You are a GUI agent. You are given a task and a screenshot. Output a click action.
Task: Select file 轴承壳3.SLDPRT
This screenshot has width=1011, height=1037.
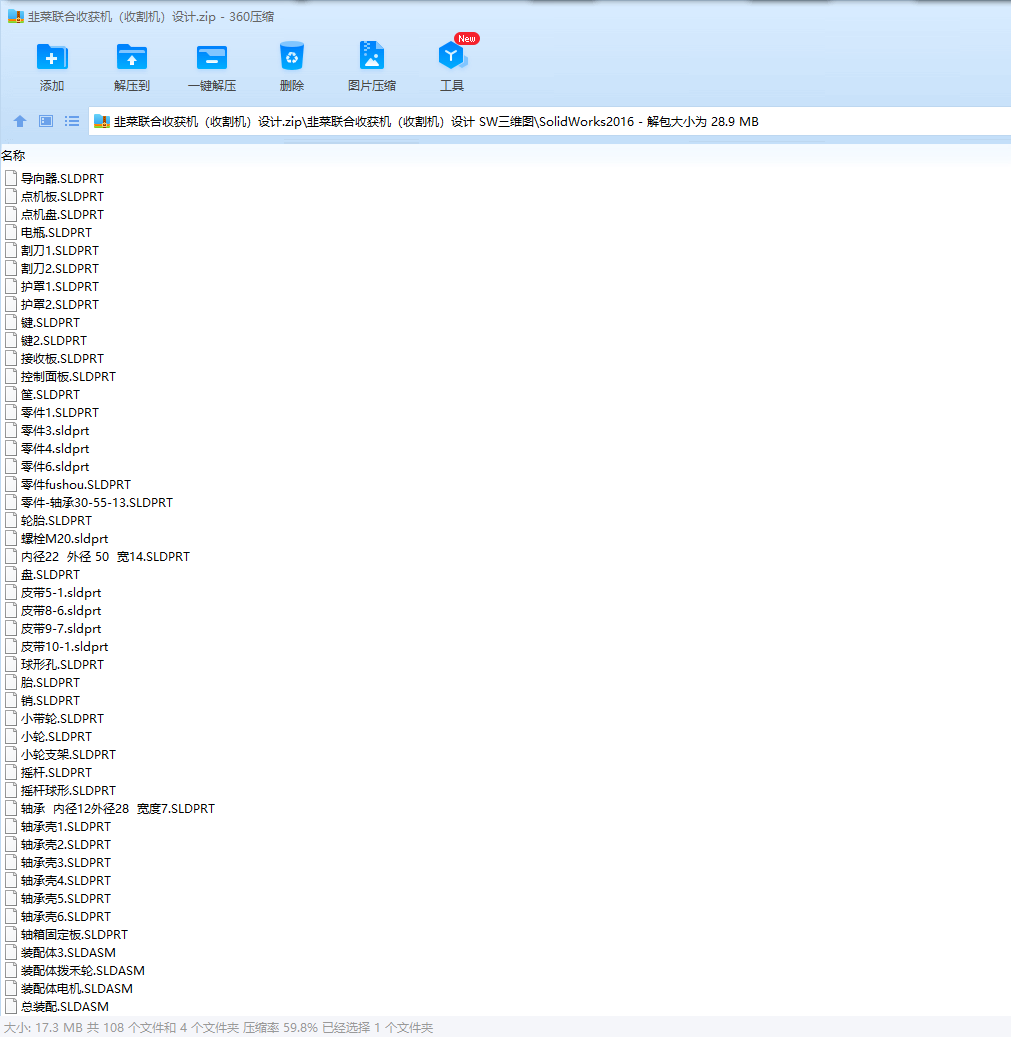coord(65,862)
